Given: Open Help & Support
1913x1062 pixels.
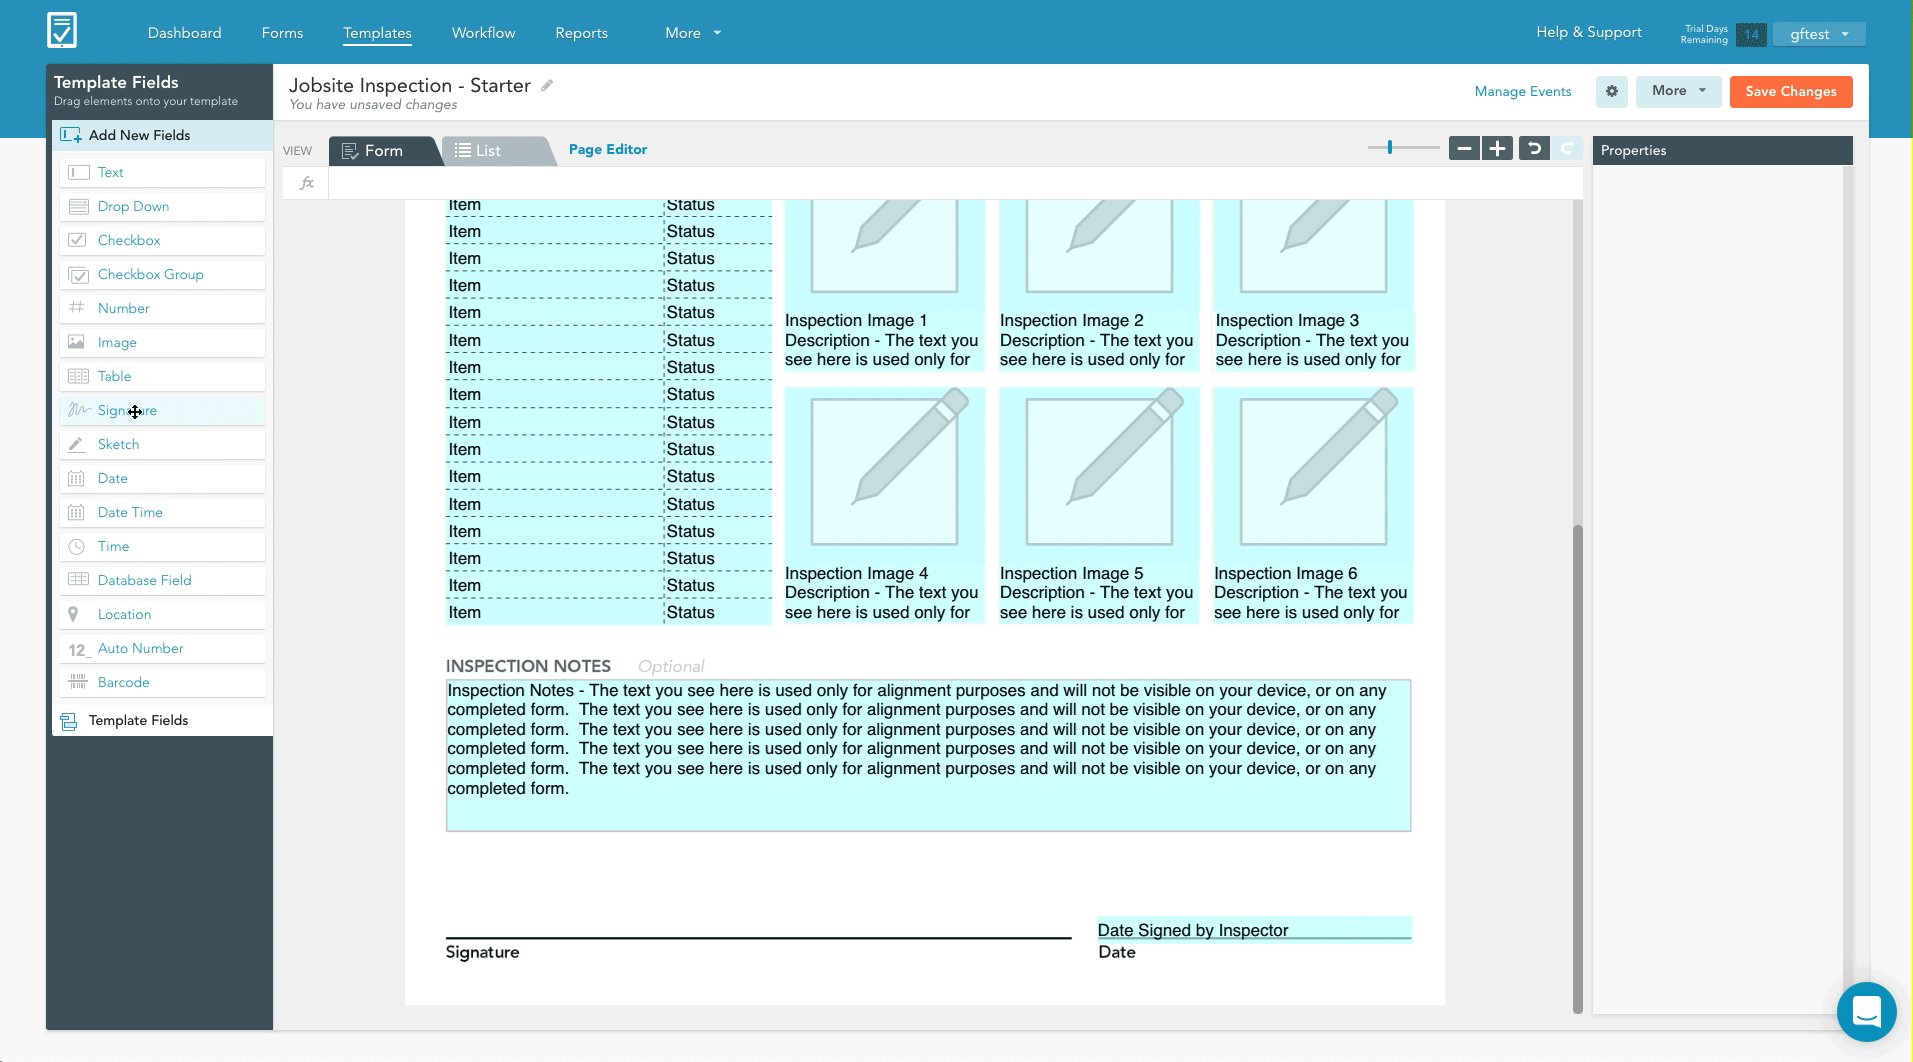Looking at the screenshot, I should pyautogui.click(x=1588, y=32).
